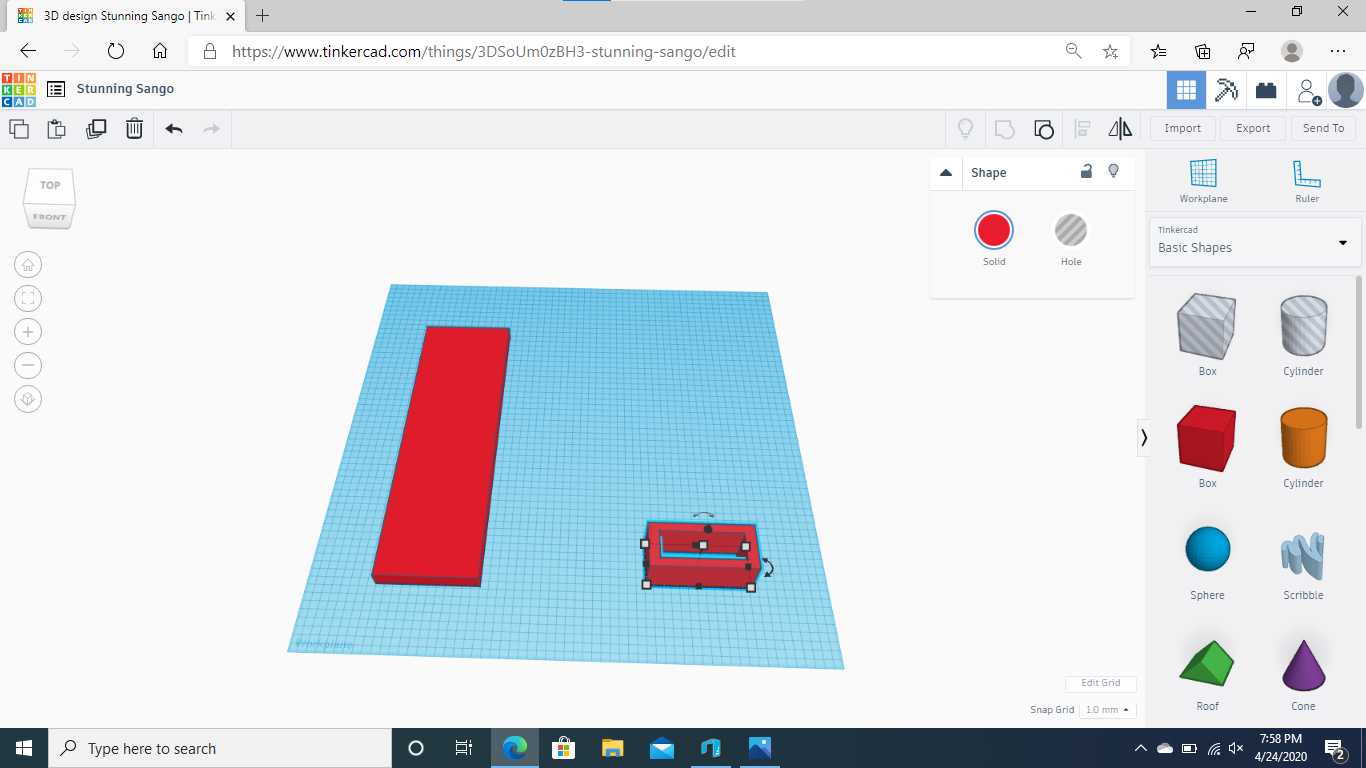This screenshot has height=768, width=1366.
Task: Redo the last action
Action: tap(211, 128)
